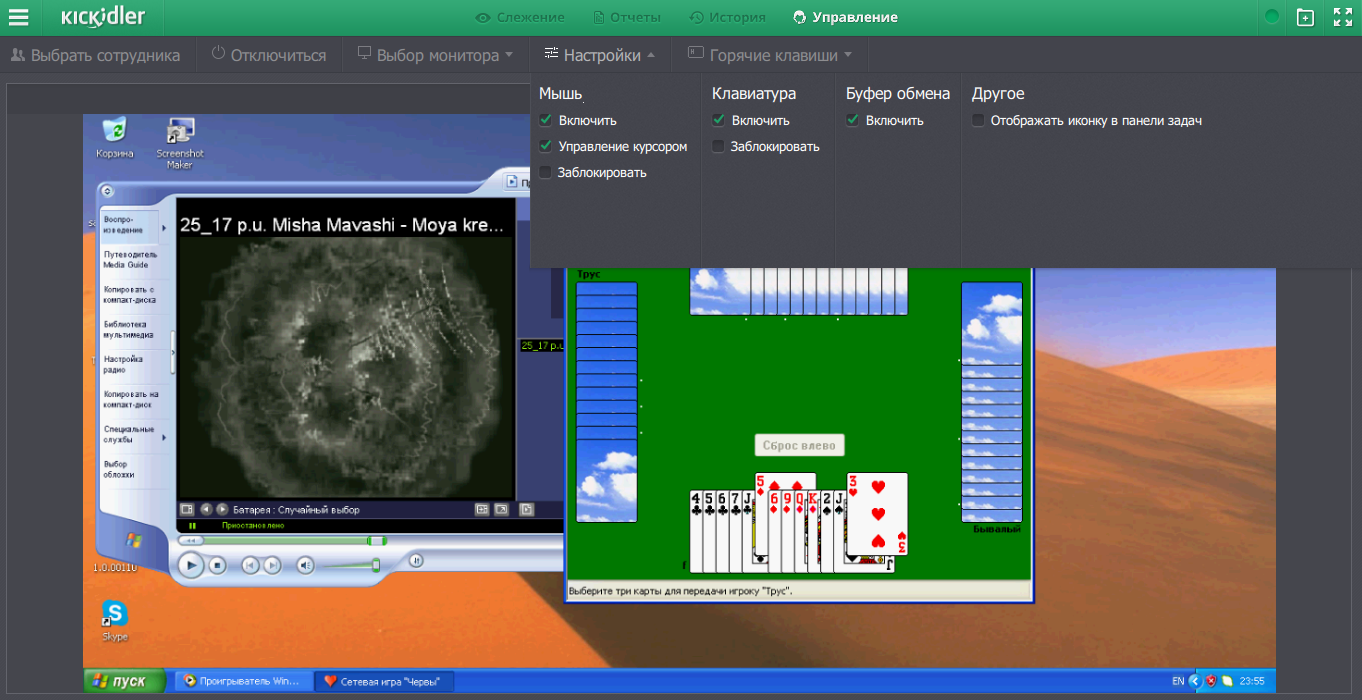Image resolution: width=1362 pixels, height=700 pixels.
Task: Open Screenshot Maker desktop shortcut
Action: 180,143
